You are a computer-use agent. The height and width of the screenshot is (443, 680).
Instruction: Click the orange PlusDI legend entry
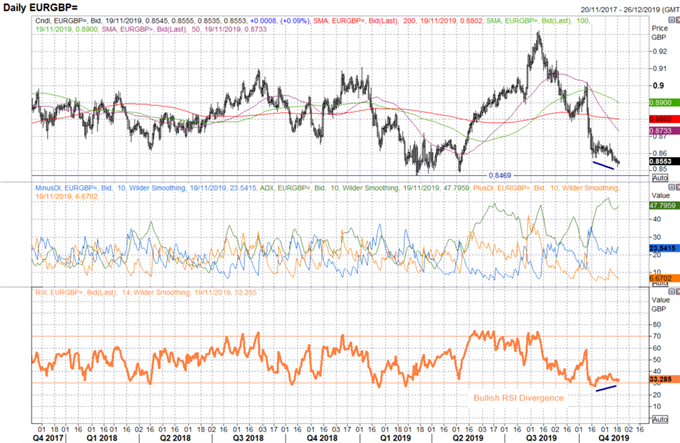coord(546,188)
